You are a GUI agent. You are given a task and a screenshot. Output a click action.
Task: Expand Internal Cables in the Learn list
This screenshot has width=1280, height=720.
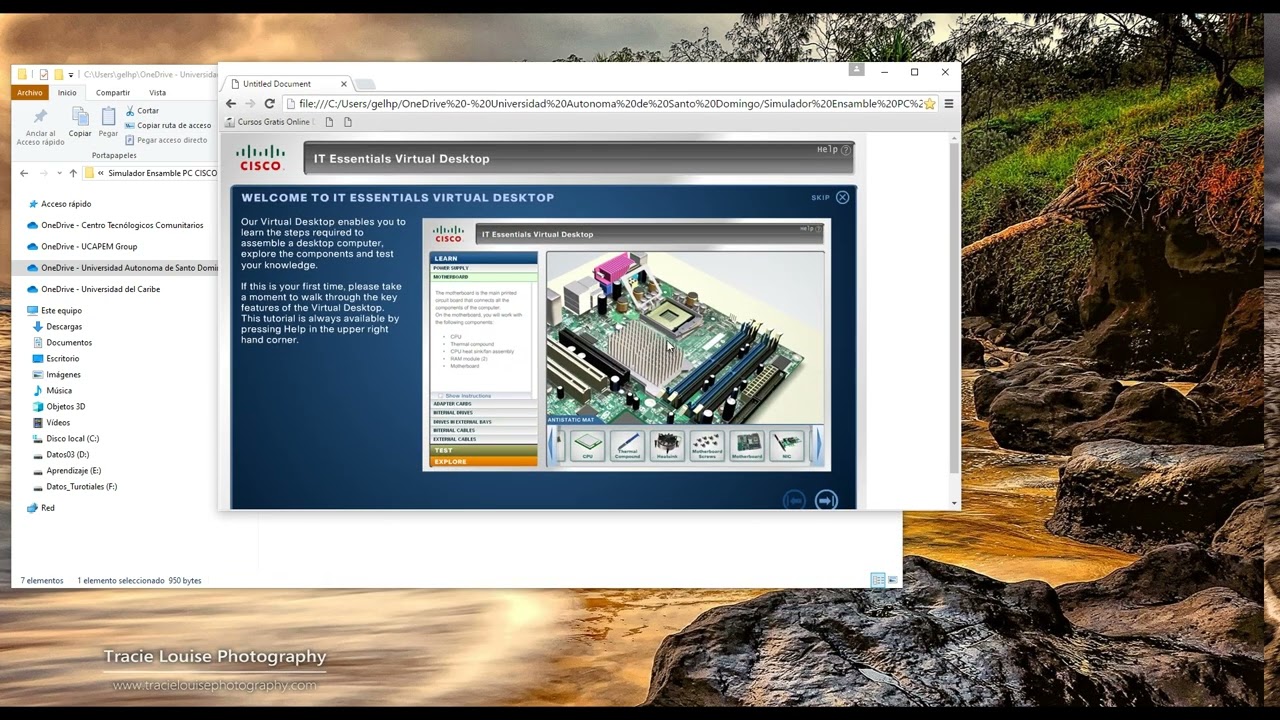484,430
